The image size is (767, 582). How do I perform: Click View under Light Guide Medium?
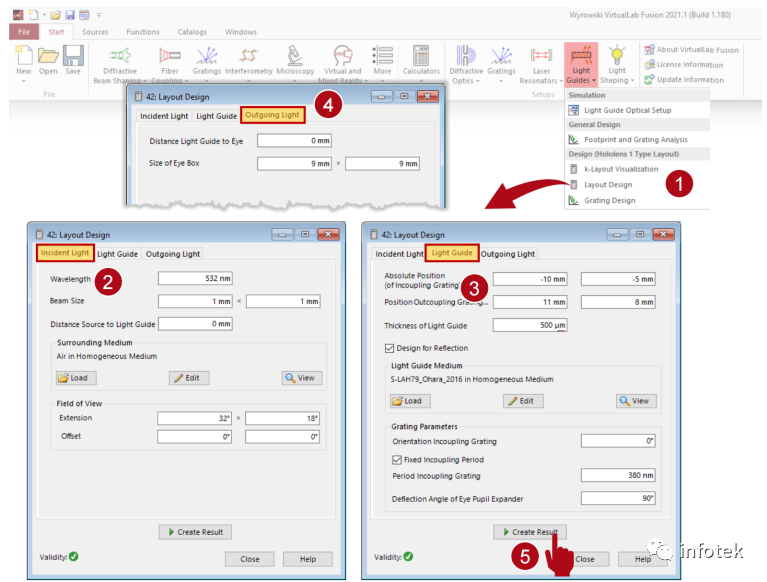tap(636, 401)
